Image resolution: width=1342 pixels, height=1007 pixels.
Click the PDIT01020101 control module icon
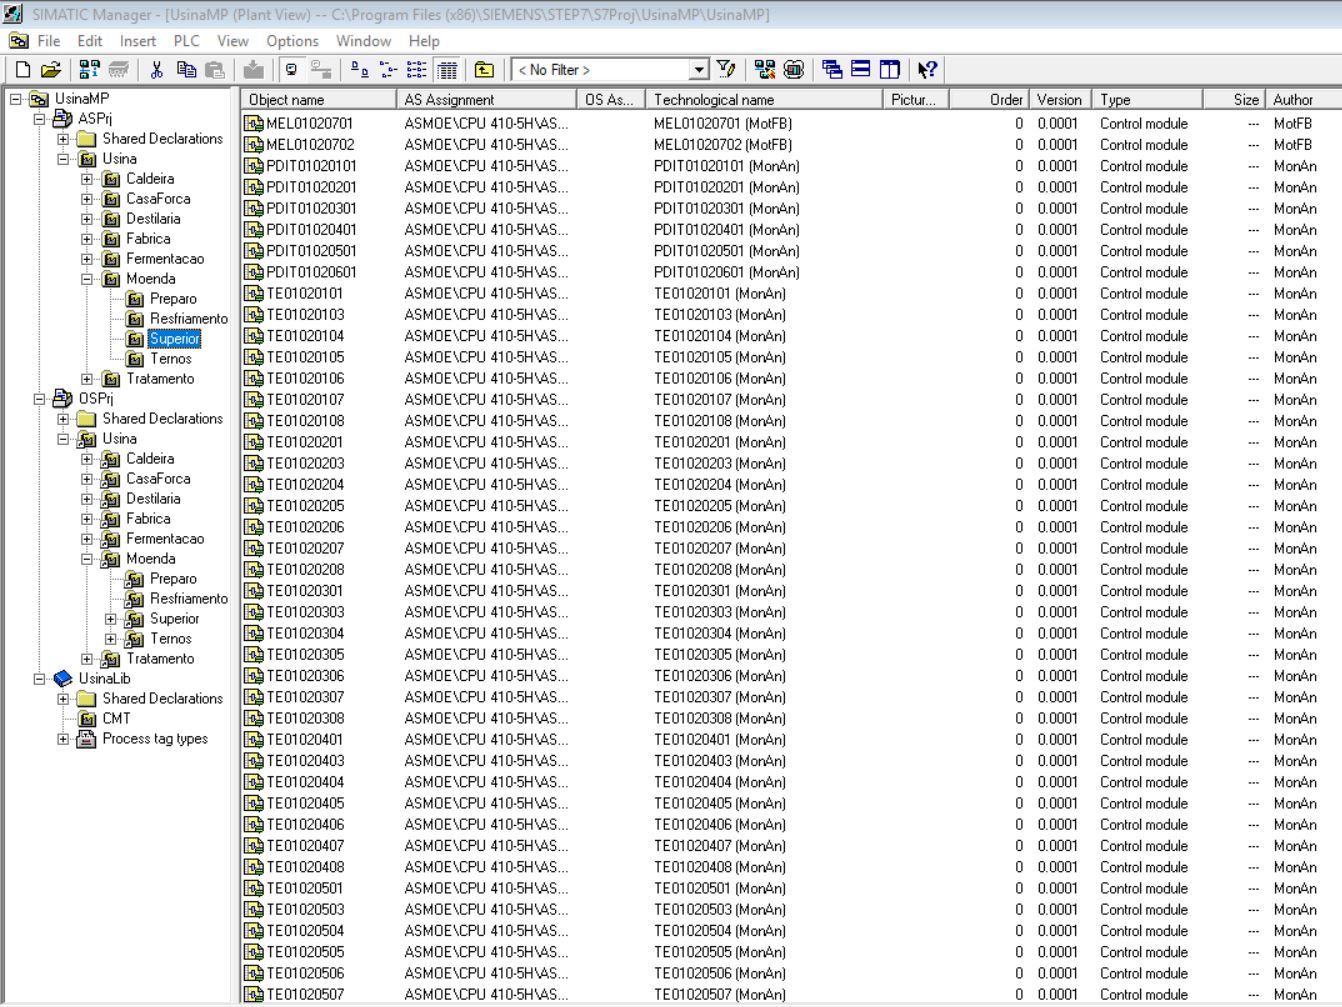[x=254, y=166]
